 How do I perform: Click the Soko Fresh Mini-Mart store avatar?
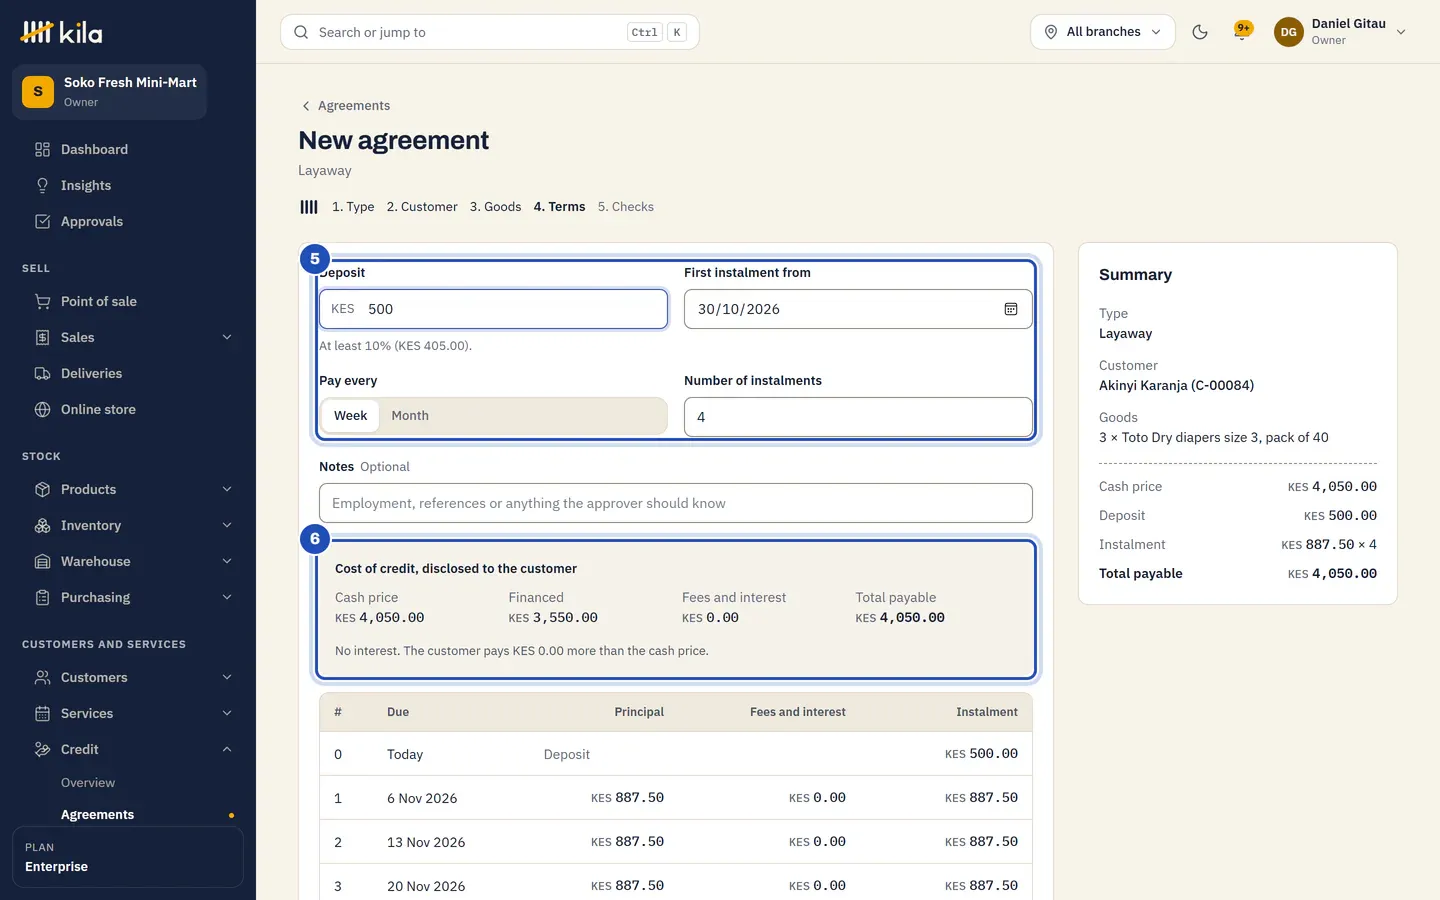[38, 92]
